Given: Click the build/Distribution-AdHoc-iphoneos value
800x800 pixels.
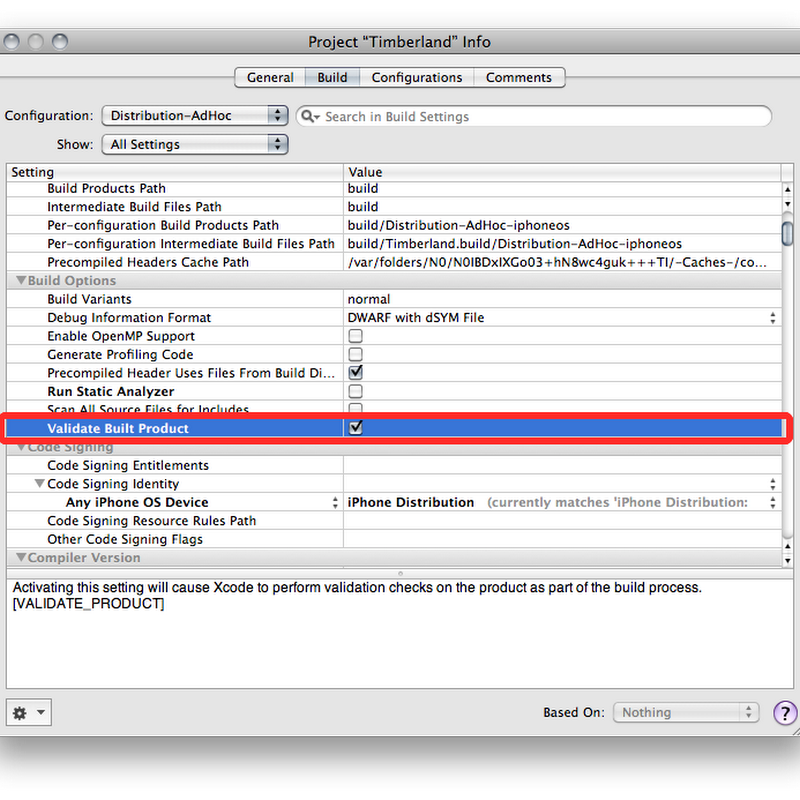Looking at the screenshot, I should 459,225.
